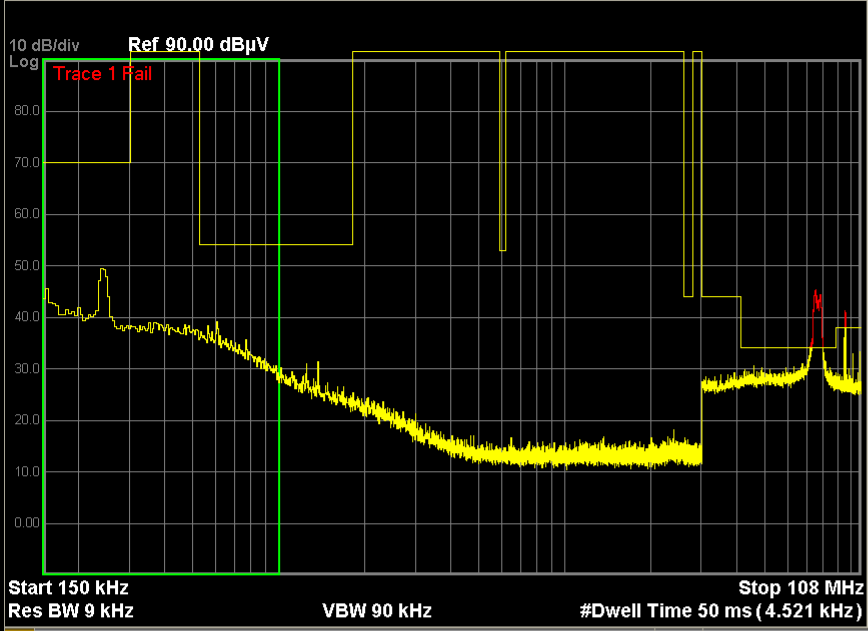Select the 50.0 dB gridline label

click(25, 265)
